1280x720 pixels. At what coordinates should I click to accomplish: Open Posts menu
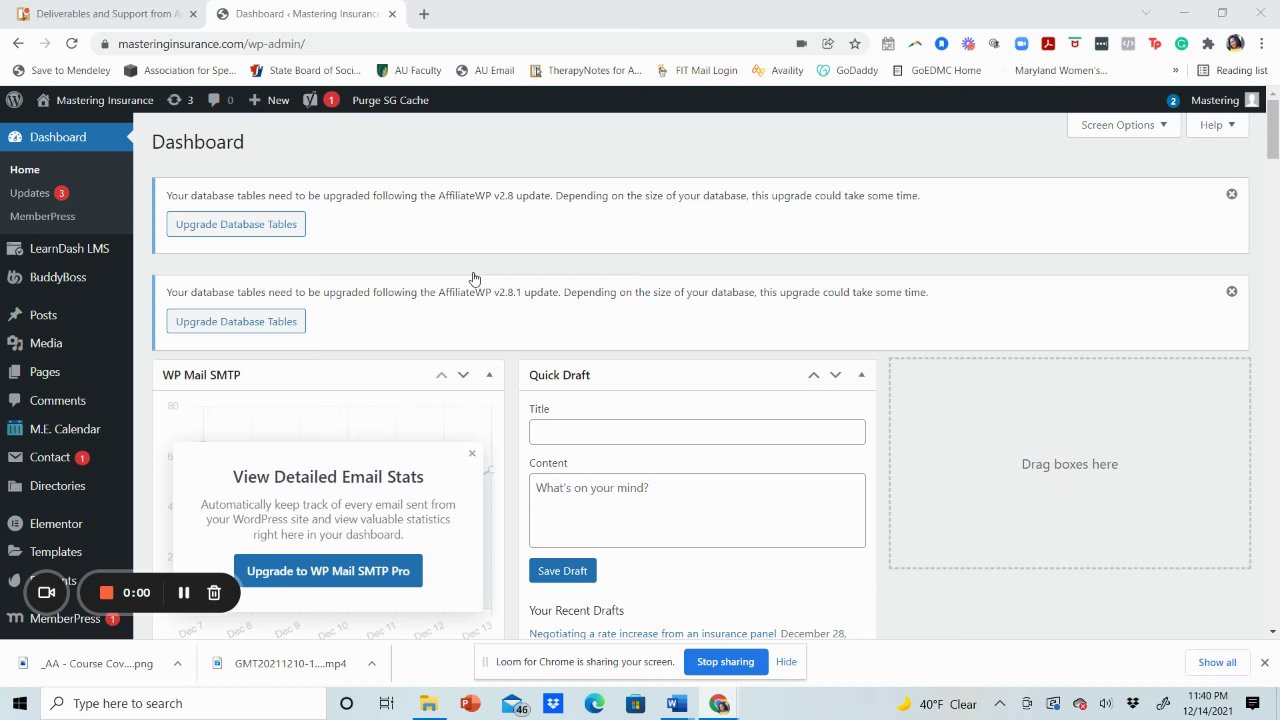66,314
